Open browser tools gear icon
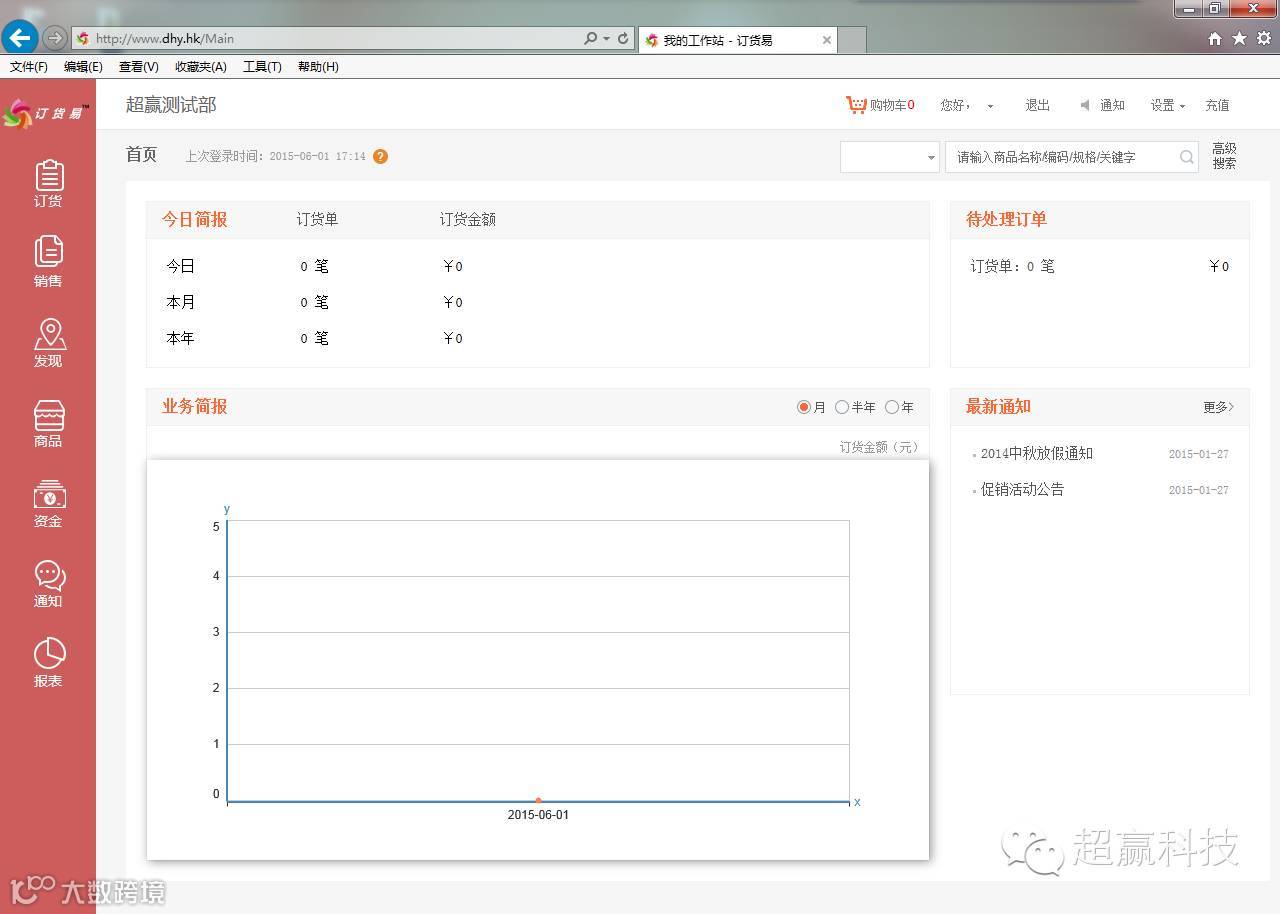The height and width of the screenshot is (914, 1280). [x=1263, y=39]
